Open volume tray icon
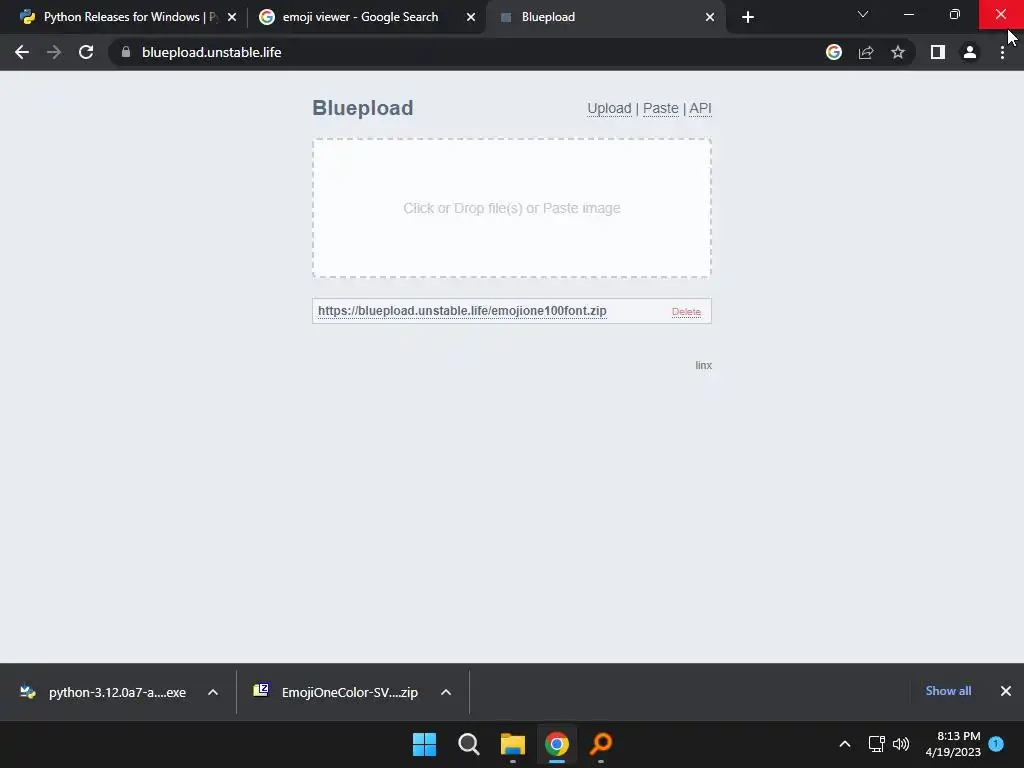1024x768 pixels. 901,744
